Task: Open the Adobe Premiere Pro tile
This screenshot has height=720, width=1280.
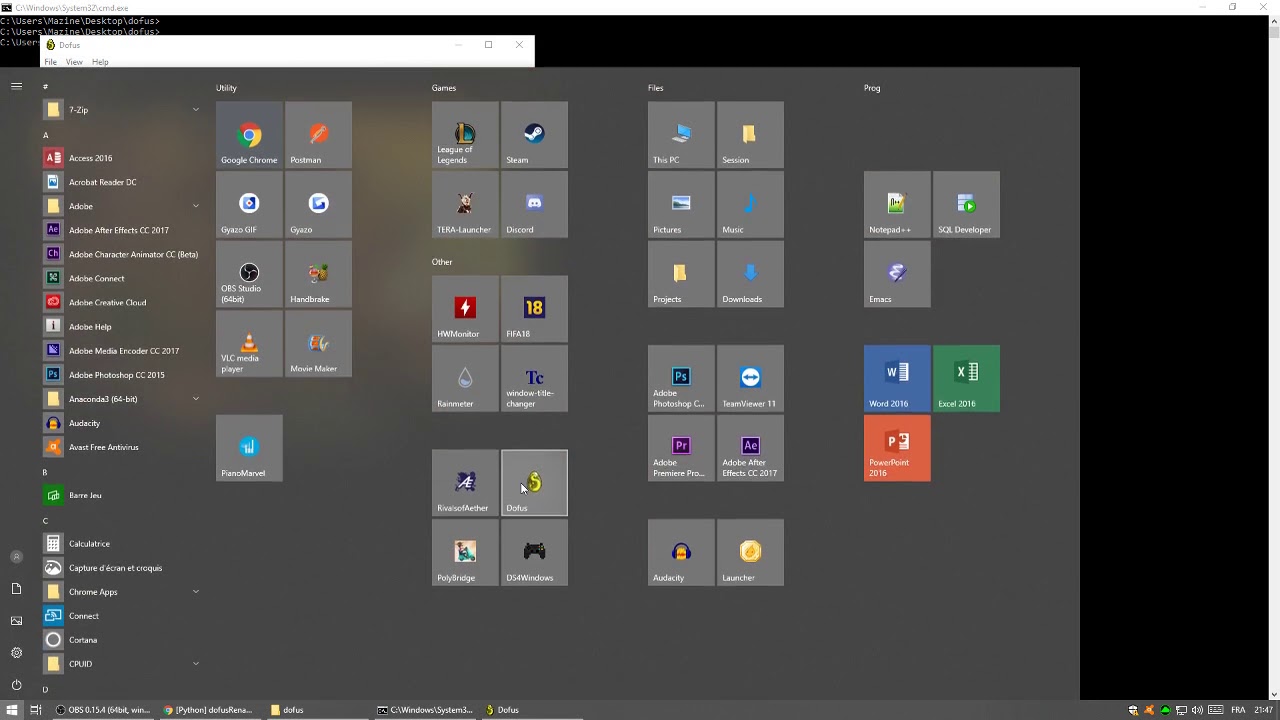Action: click(681, 448)
